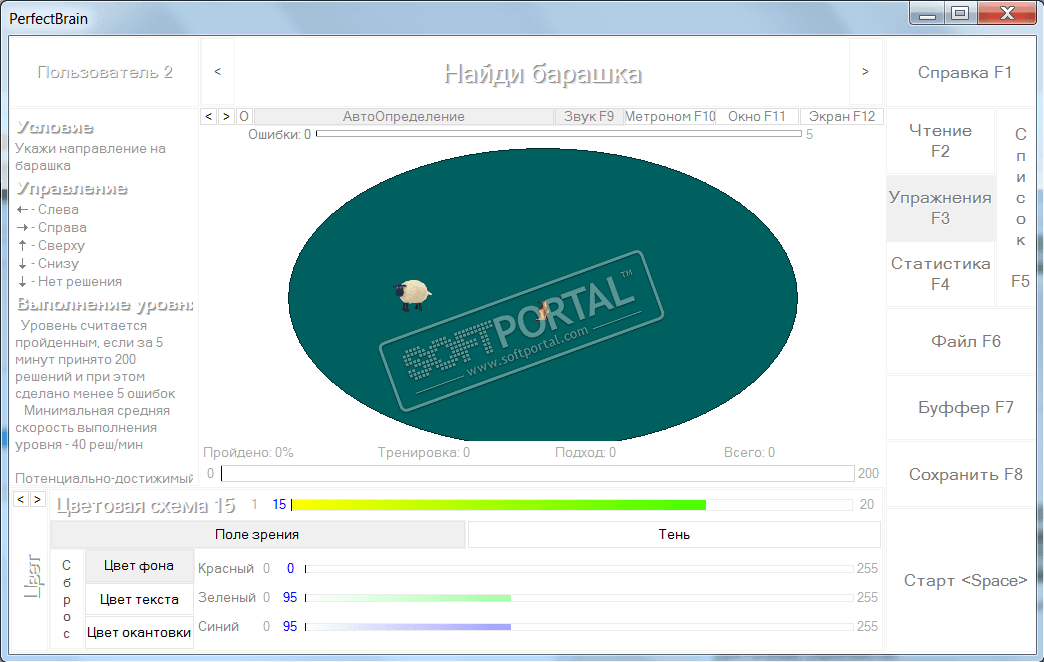Toggle window mode Окно F11
This screenshot has height=662, width=1044.
point(756,117)
